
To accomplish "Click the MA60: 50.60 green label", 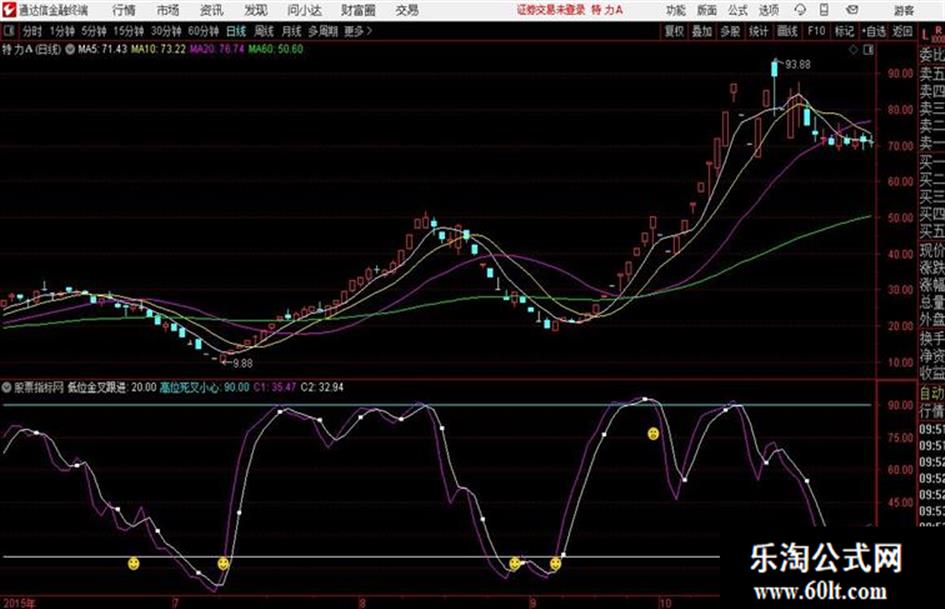I will pos(276,49).
